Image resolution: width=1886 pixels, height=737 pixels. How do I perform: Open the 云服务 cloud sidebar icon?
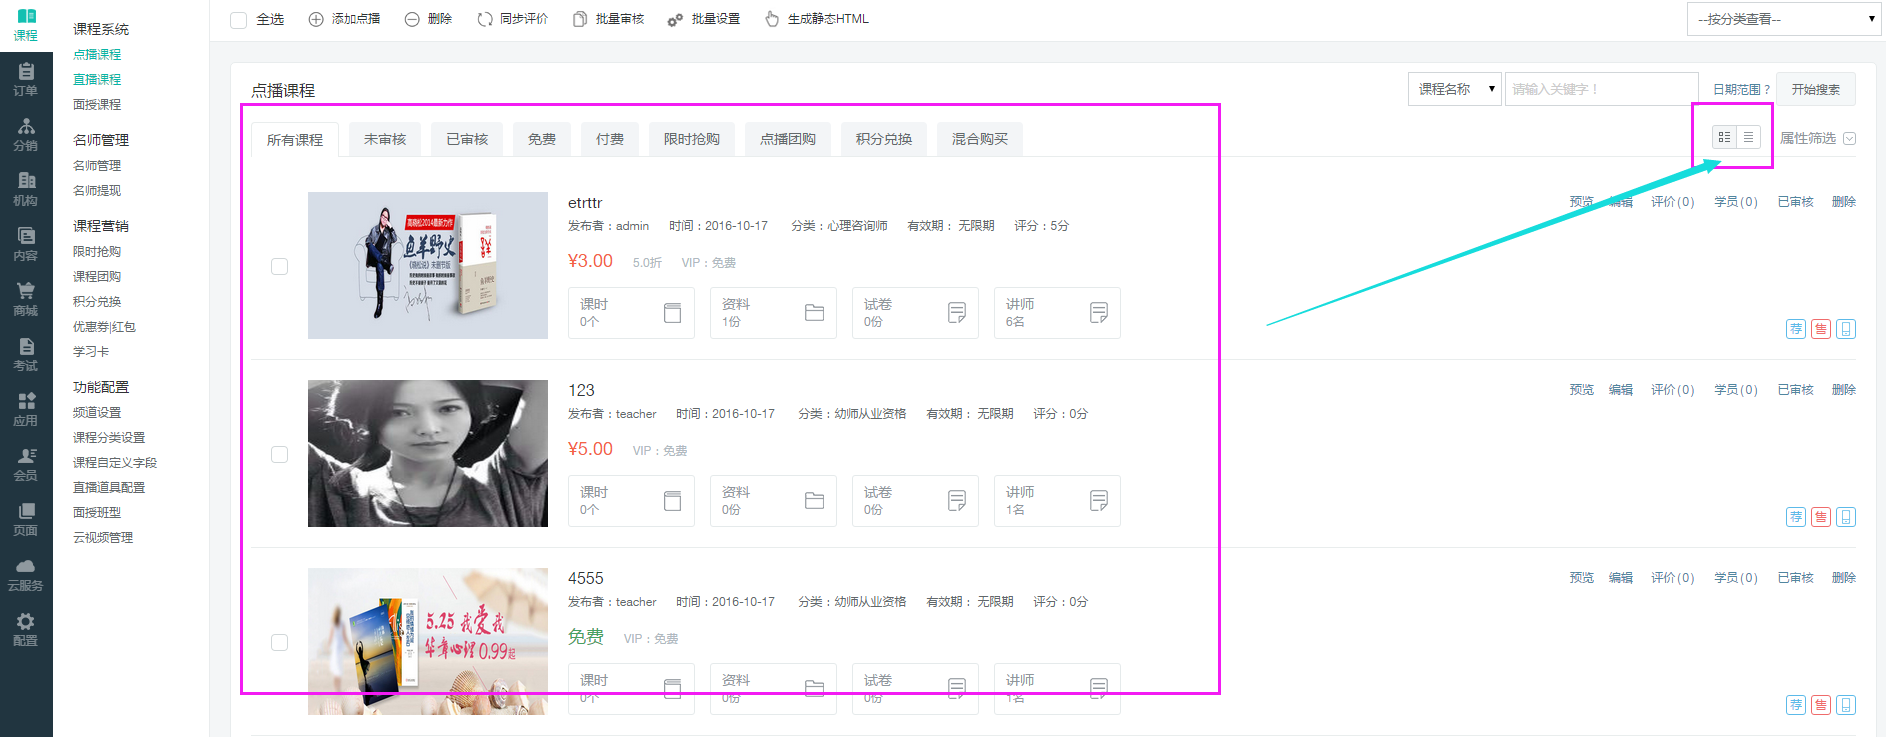pos(26,574)
